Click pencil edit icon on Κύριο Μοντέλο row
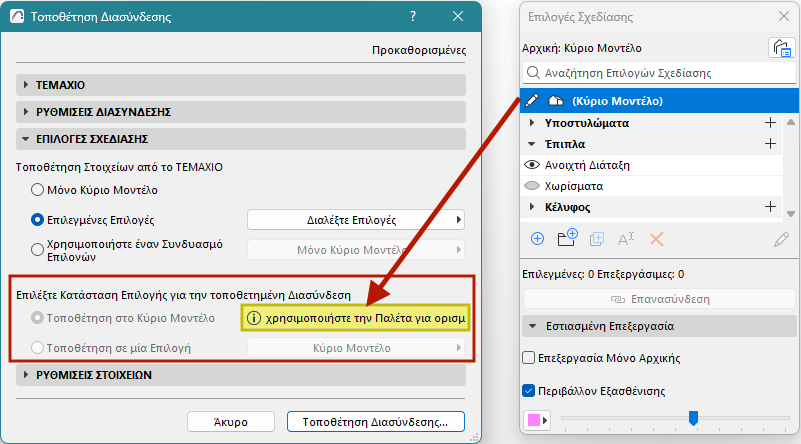Screen dimensions: 801x444 click(x=531, y=101)
